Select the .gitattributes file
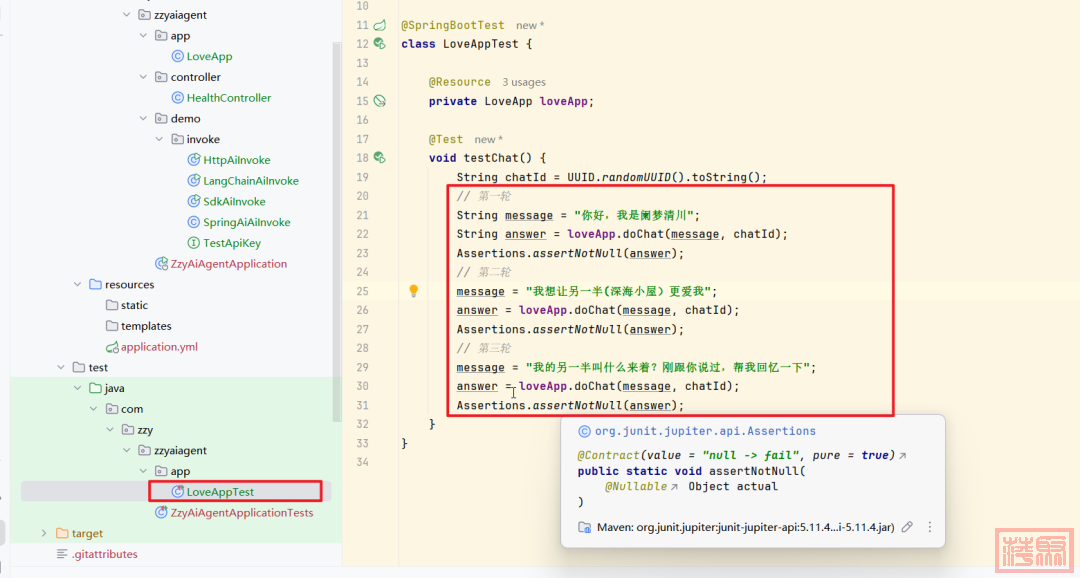The width and height of the screenshot is (1080, 578). tap(104, 554)
